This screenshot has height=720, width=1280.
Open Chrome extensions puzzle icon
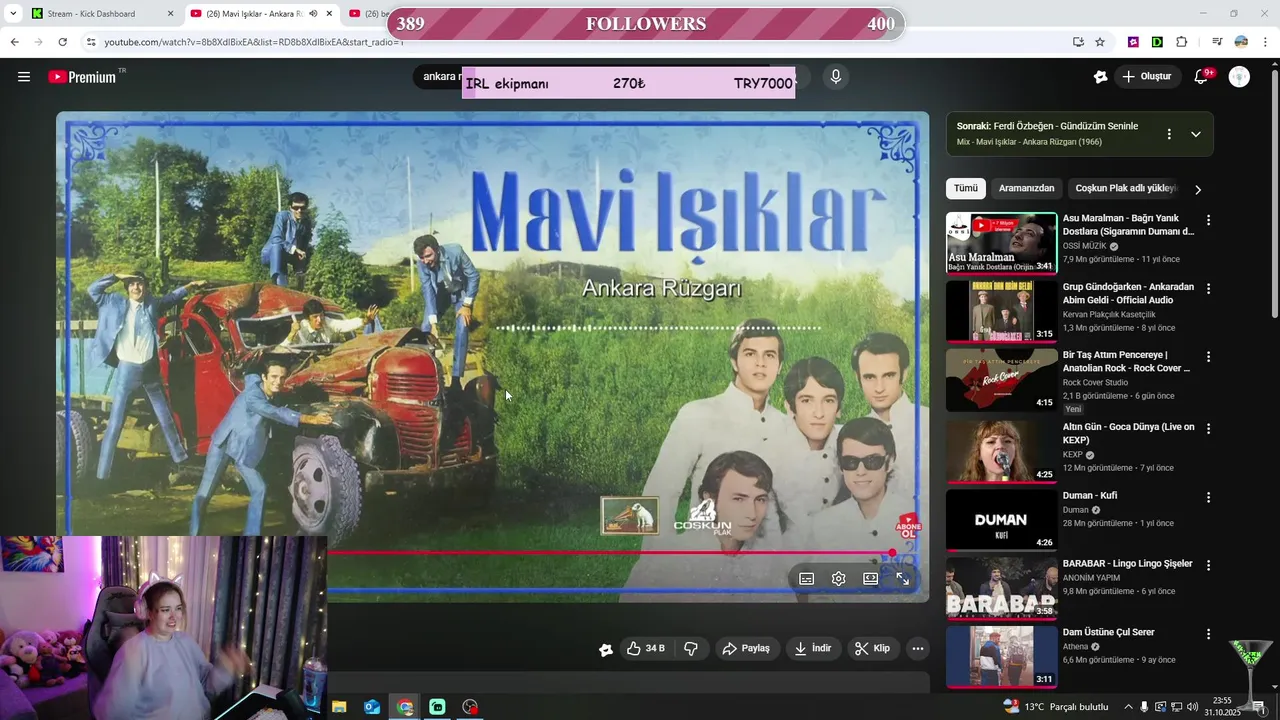1181,42
